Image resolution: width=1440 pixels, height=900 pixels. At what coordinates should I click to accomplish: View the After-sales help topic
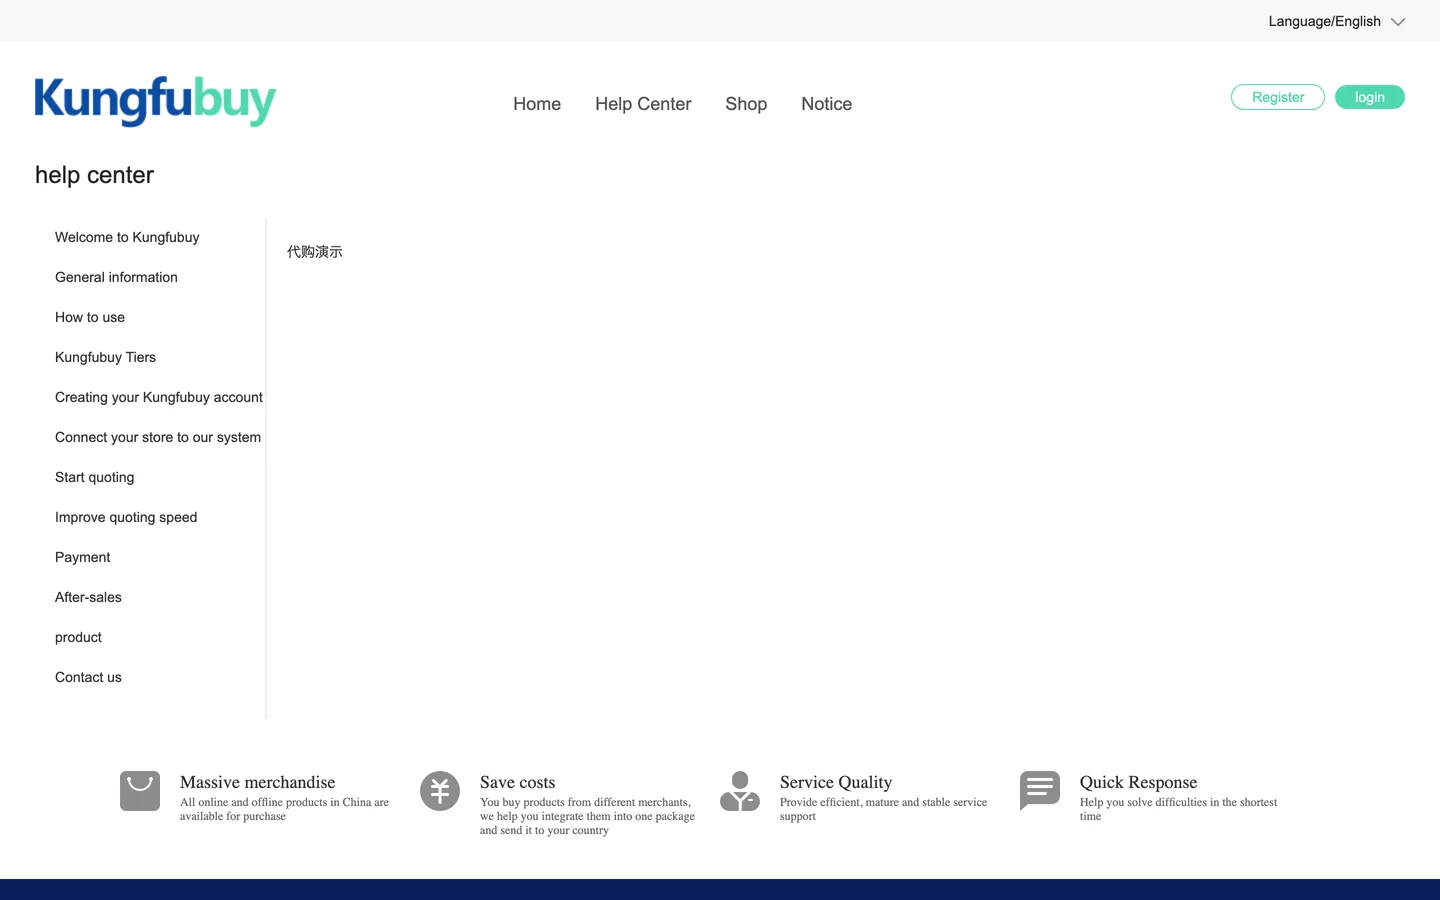pos(88,597)
